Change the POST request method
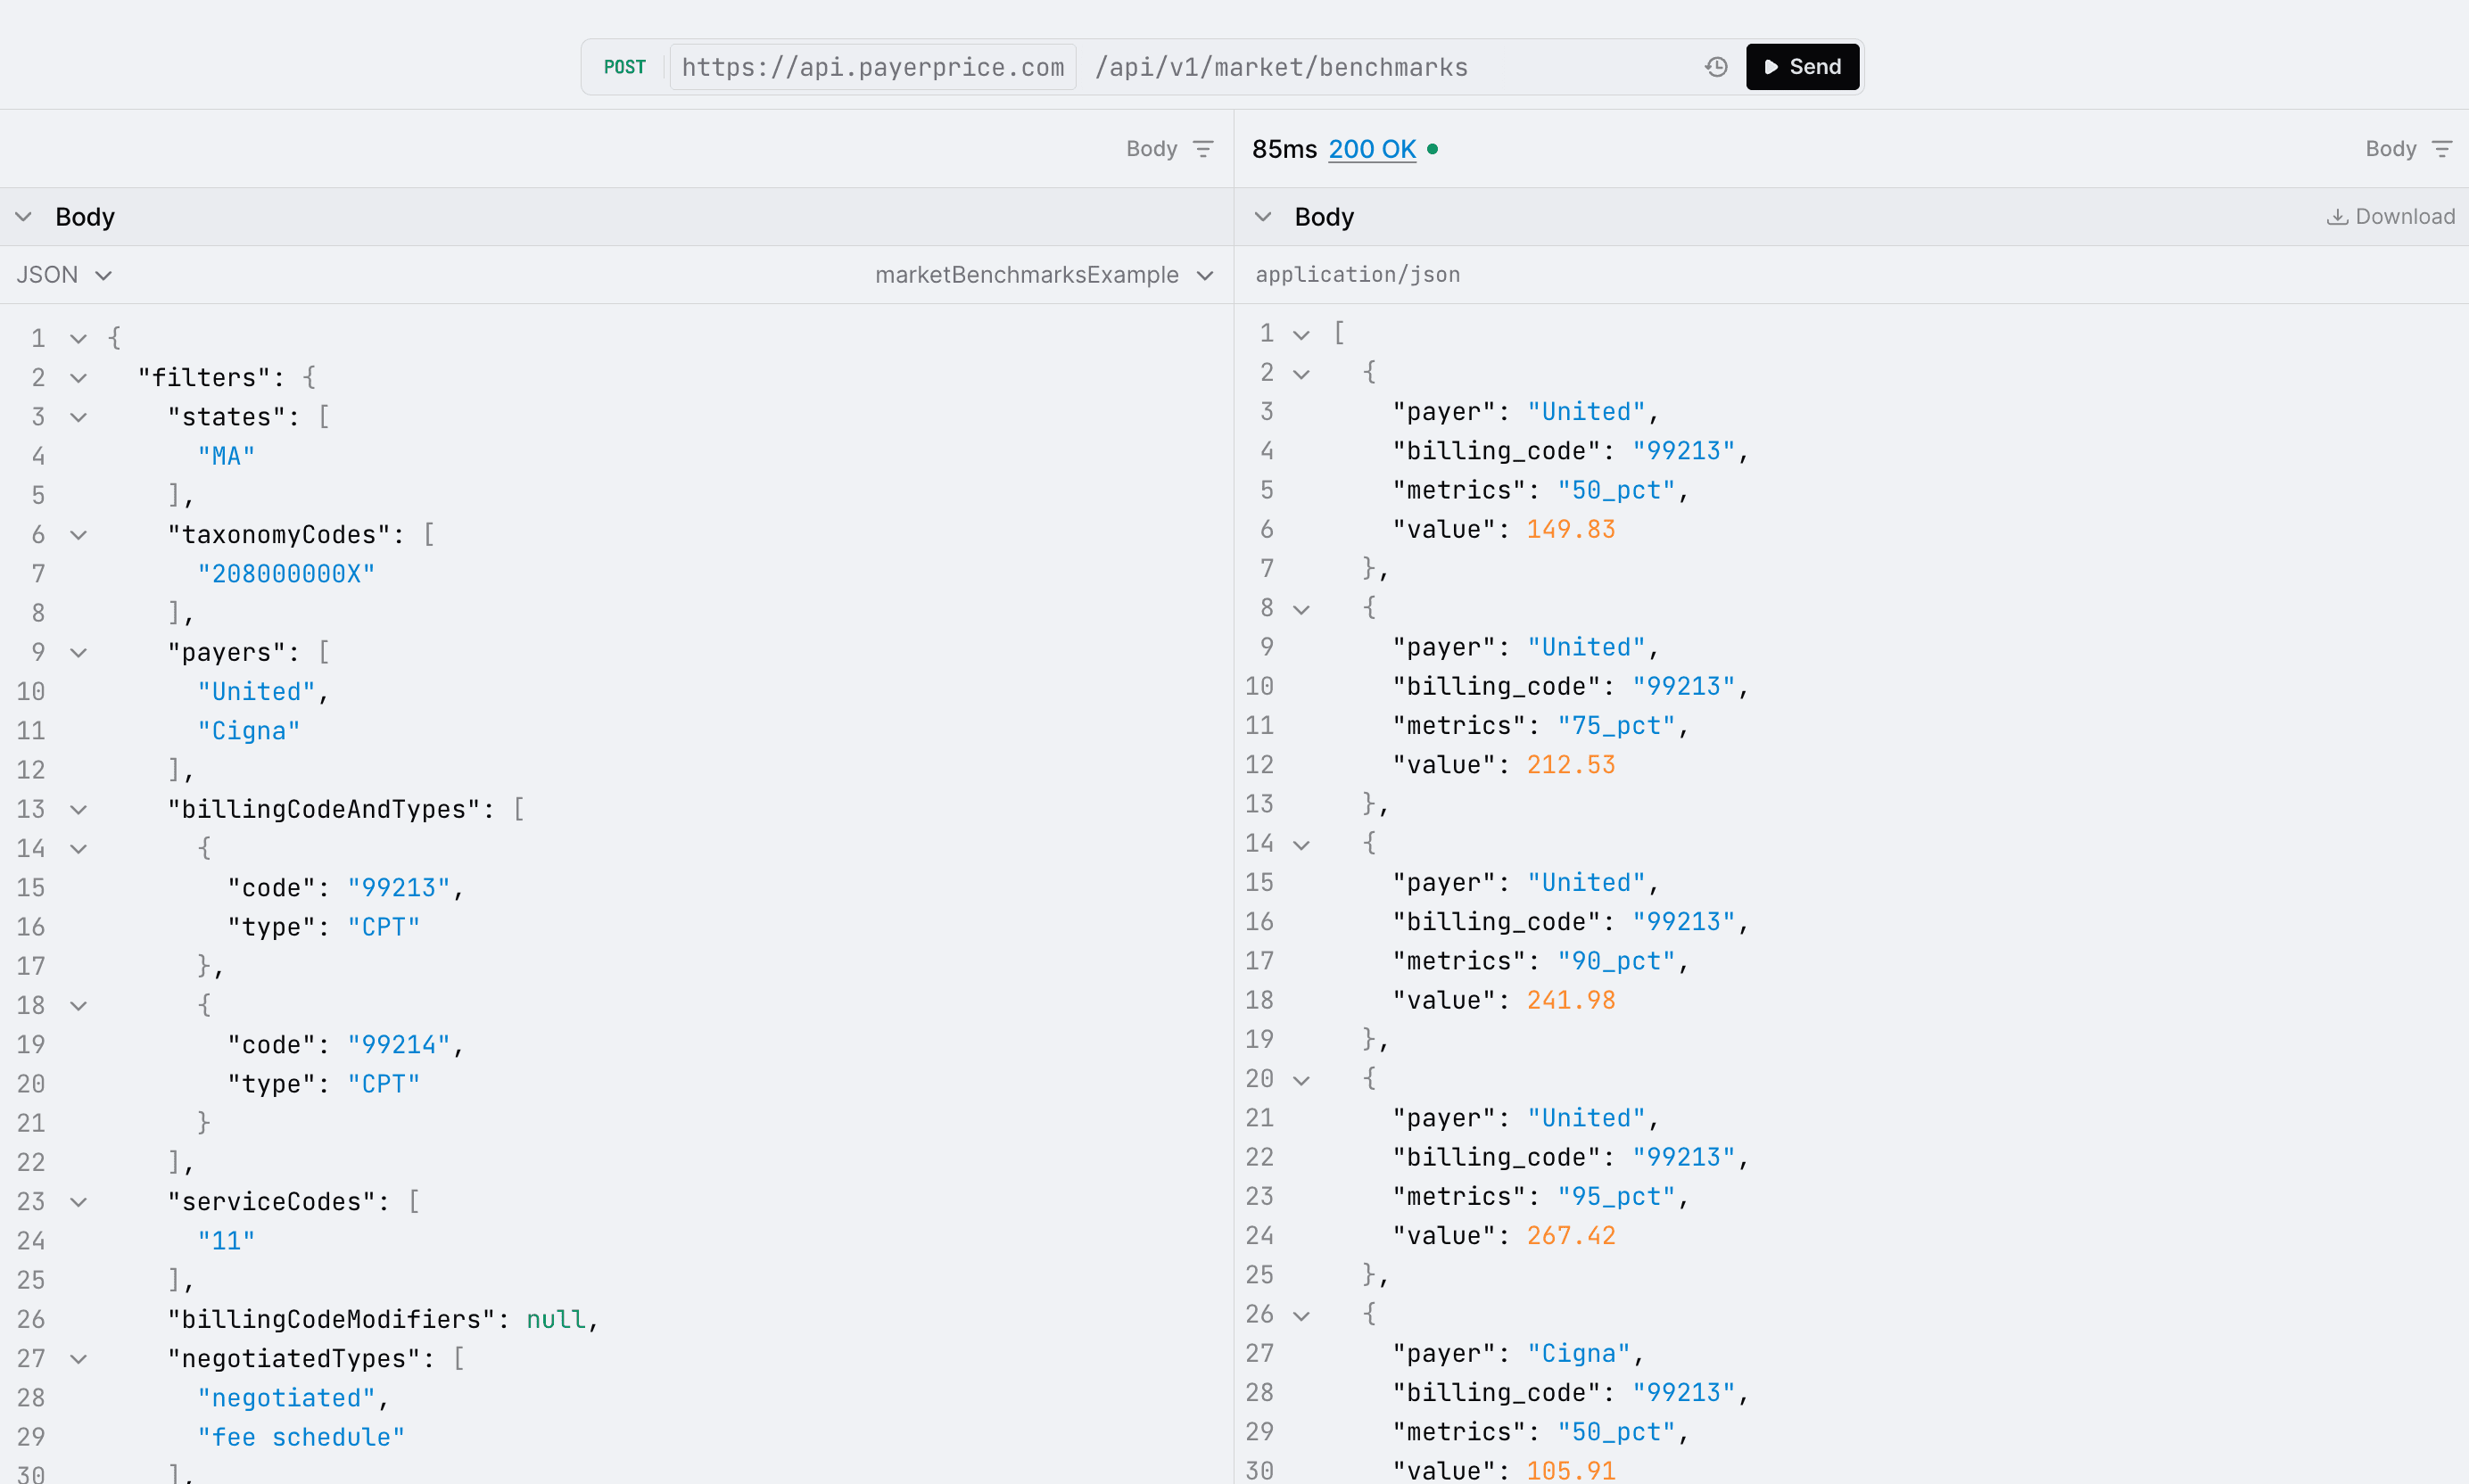The height and width of the screenshot is (1484, 2469). pyautogui.click(x=624, y=66)
